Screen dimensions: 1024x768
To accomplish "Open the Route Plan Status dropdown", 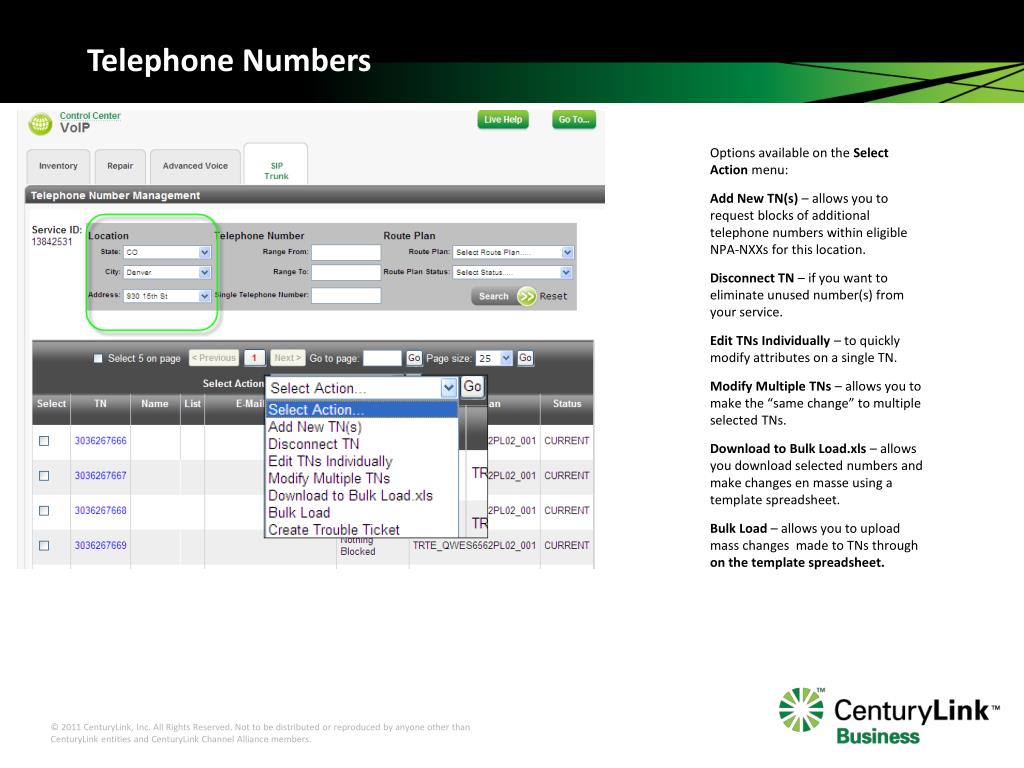I will 513,272.
